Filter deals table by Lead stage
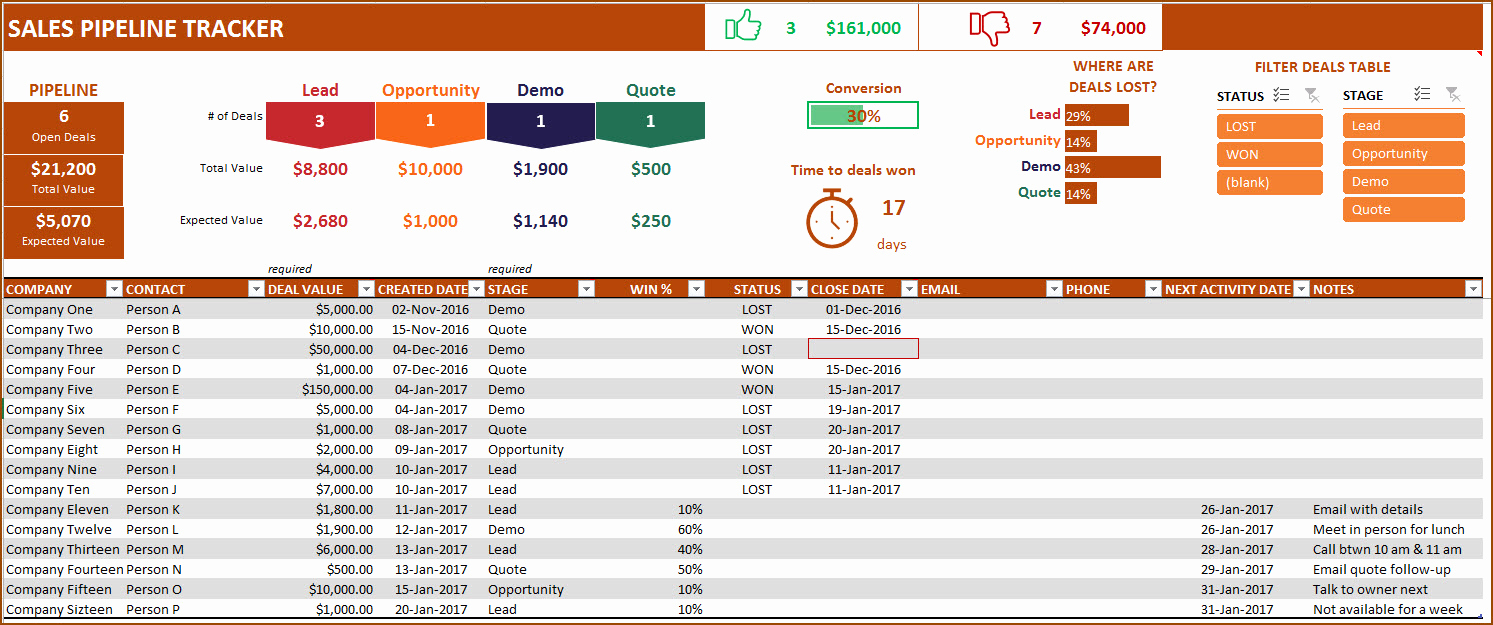The height and width of the screenshot is (625, 1493). (x=1404, y=125)
